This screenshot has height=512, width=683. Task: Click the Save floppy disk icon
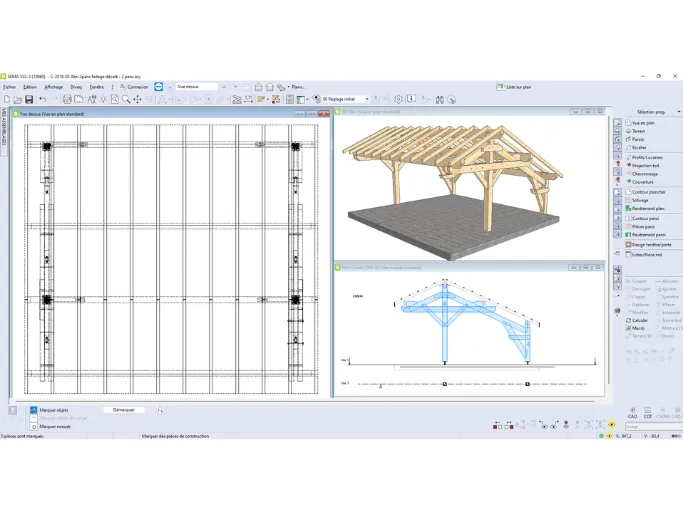(29, 99)
